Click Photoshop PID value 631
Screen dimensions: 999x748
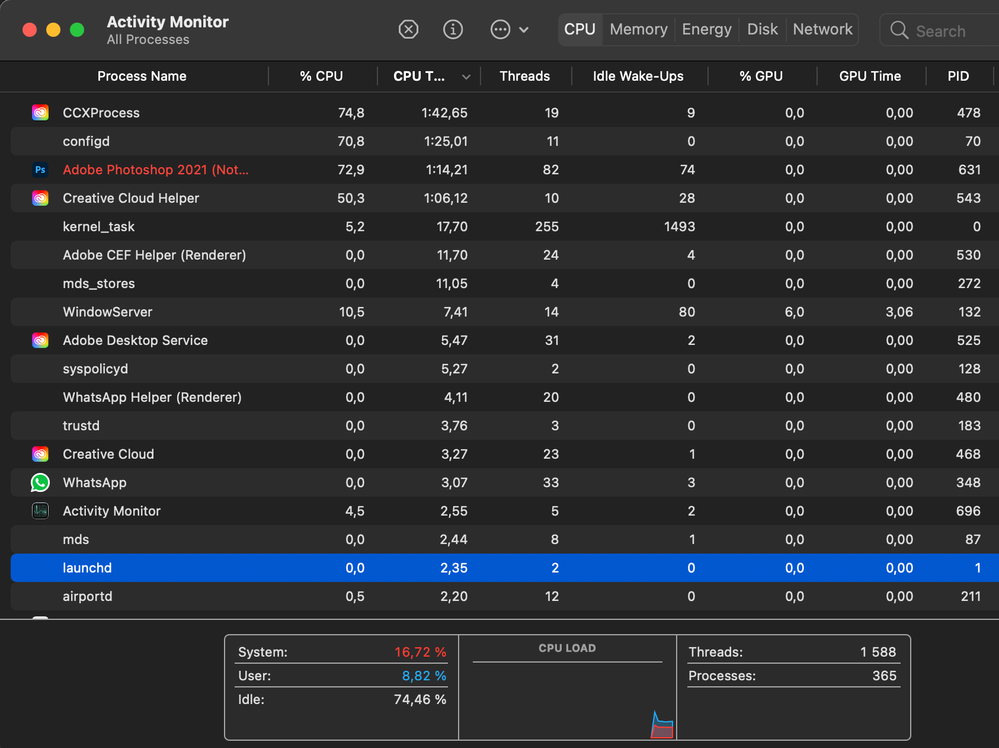969,170
